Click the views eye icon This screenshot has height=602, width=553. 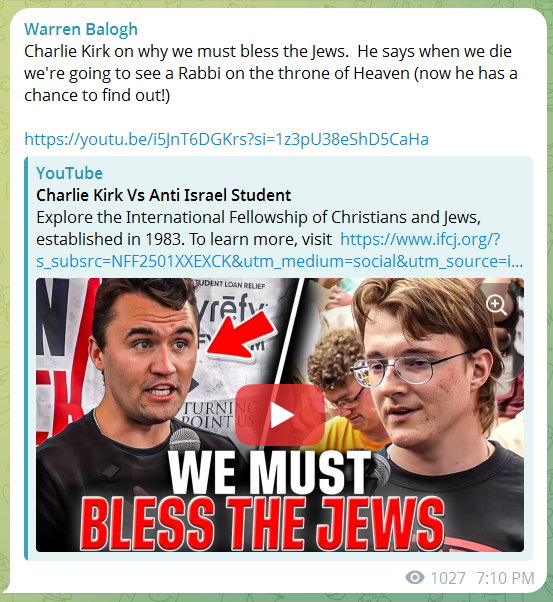pos(415,577)
